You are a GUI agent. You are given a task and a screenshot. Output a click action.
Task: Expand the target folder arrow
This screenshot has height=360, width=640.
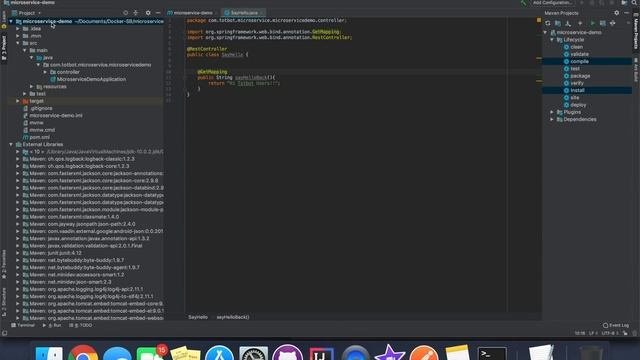18,101
